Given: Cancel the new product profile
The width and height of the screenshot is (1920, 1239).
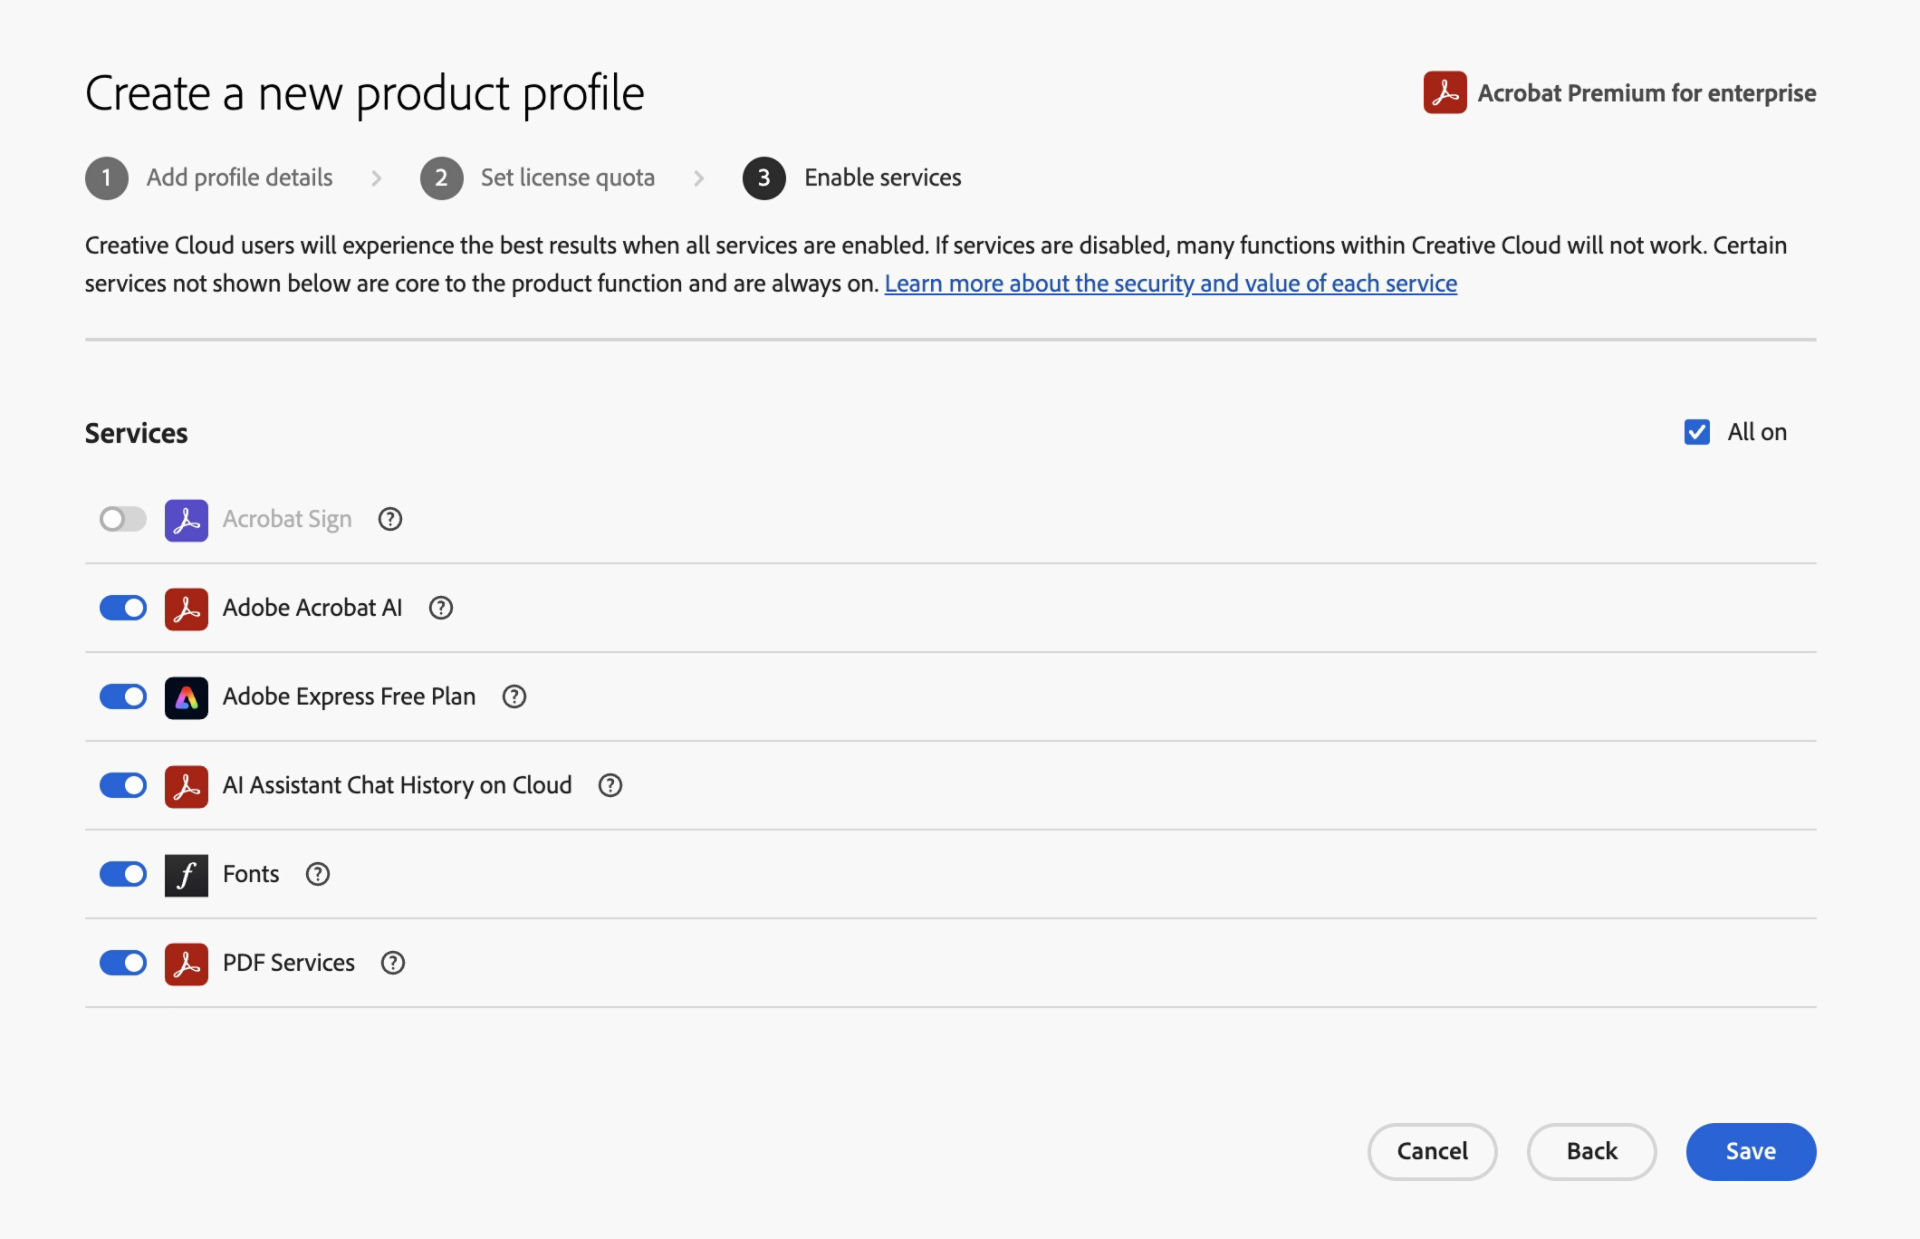Looking at the screenshot, I should coord(1432,1152).
